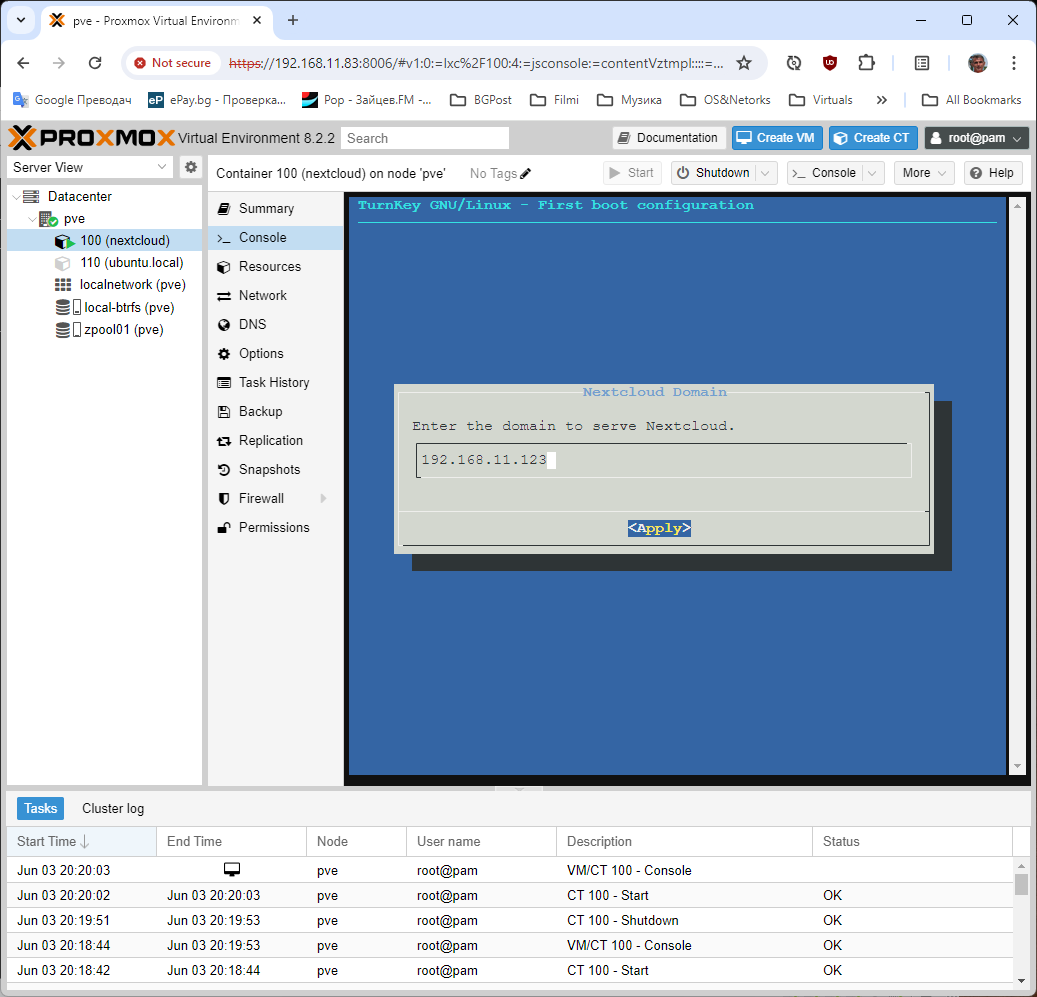Select Resources in the container menu
The image size is (1037, 997).
coord(276,266)
